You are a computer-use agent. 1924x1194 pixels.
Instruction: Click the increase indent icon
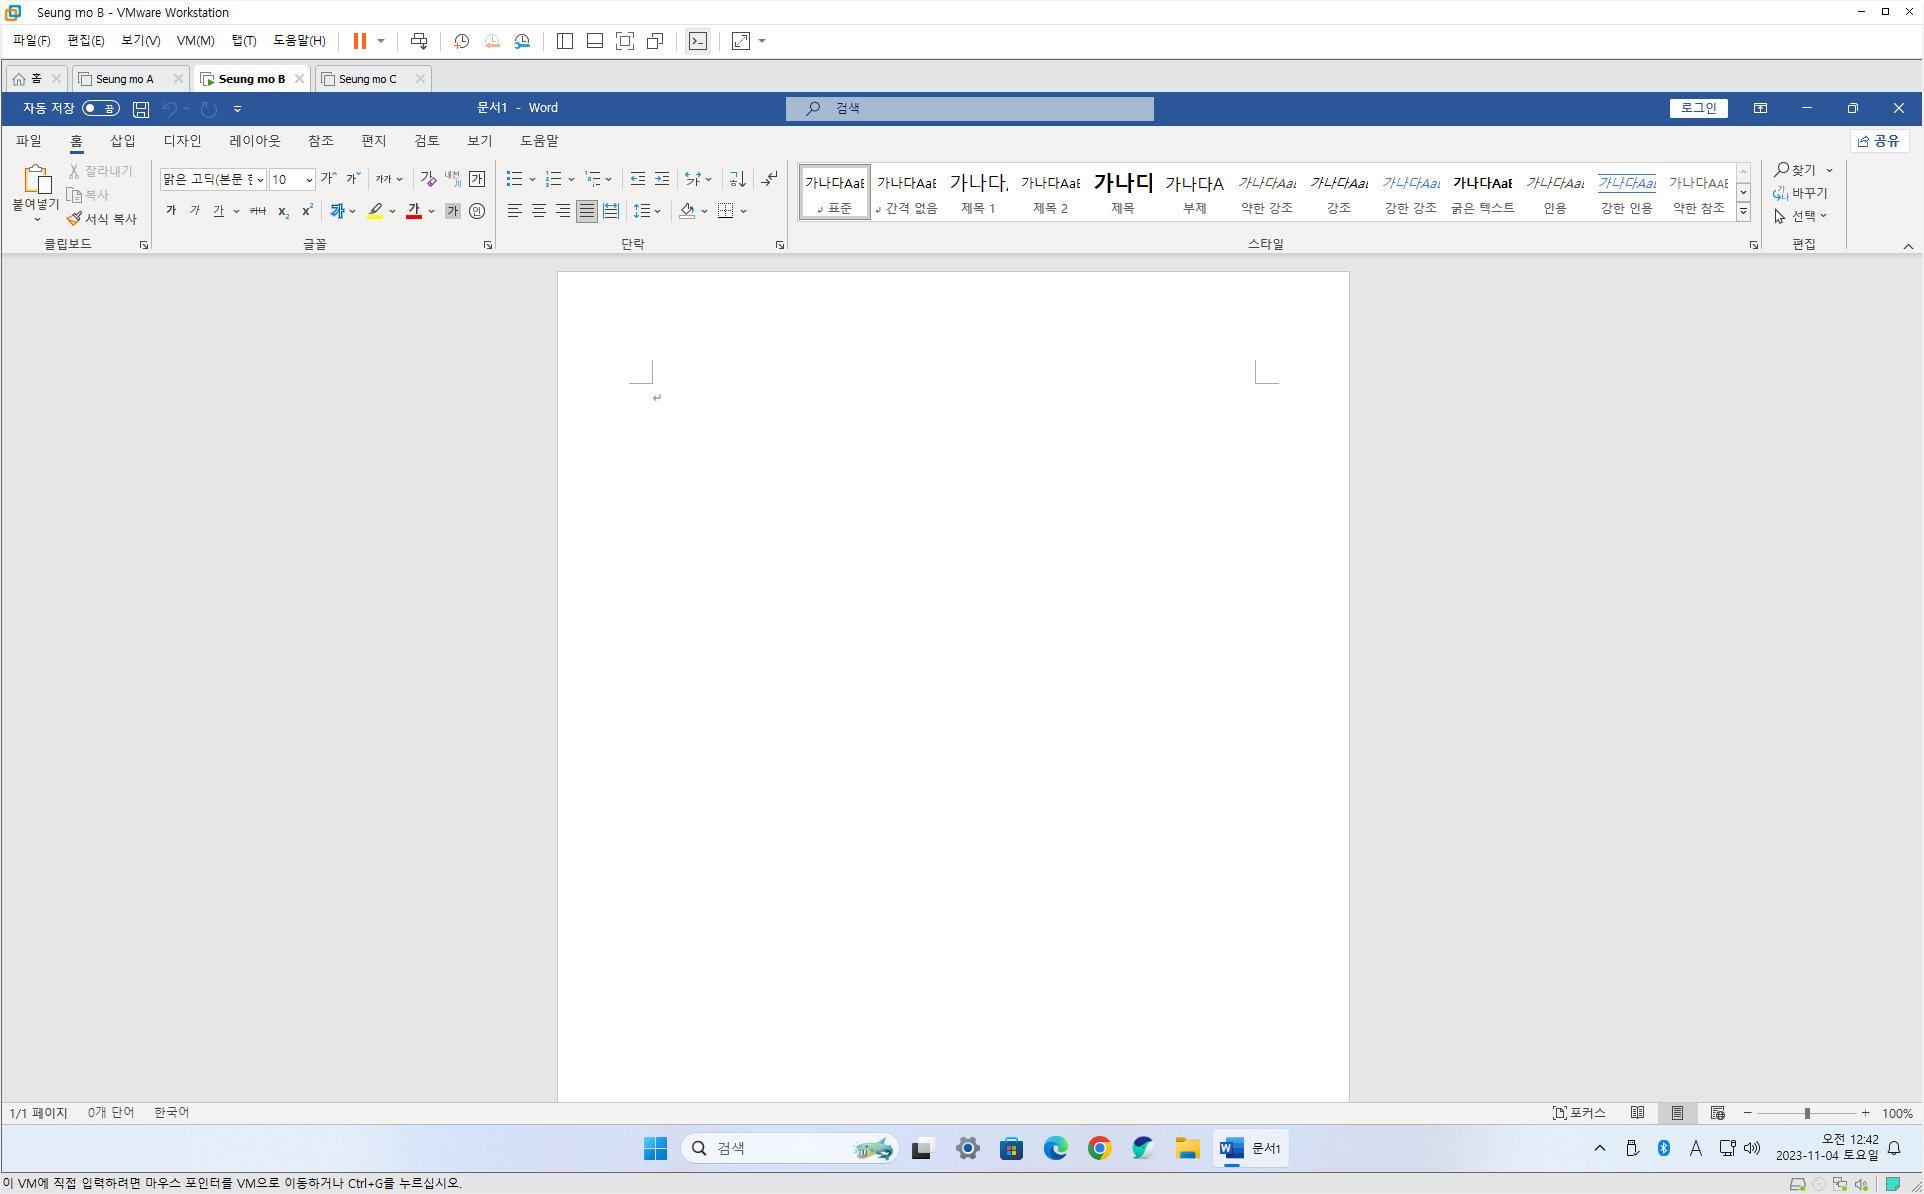coord(662,179)
